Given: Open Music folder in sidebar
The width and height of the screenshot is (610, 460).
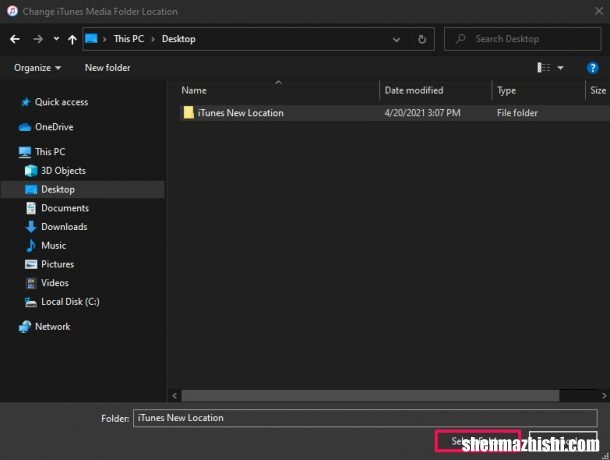Looking at the screenshot, I should coord(46,245).
